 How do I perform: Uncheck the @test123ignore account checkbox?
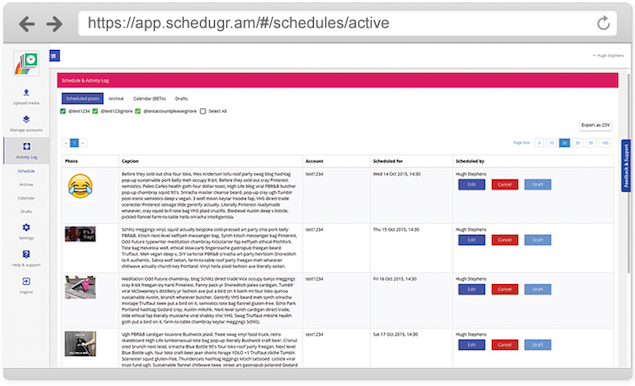[95, 111]
